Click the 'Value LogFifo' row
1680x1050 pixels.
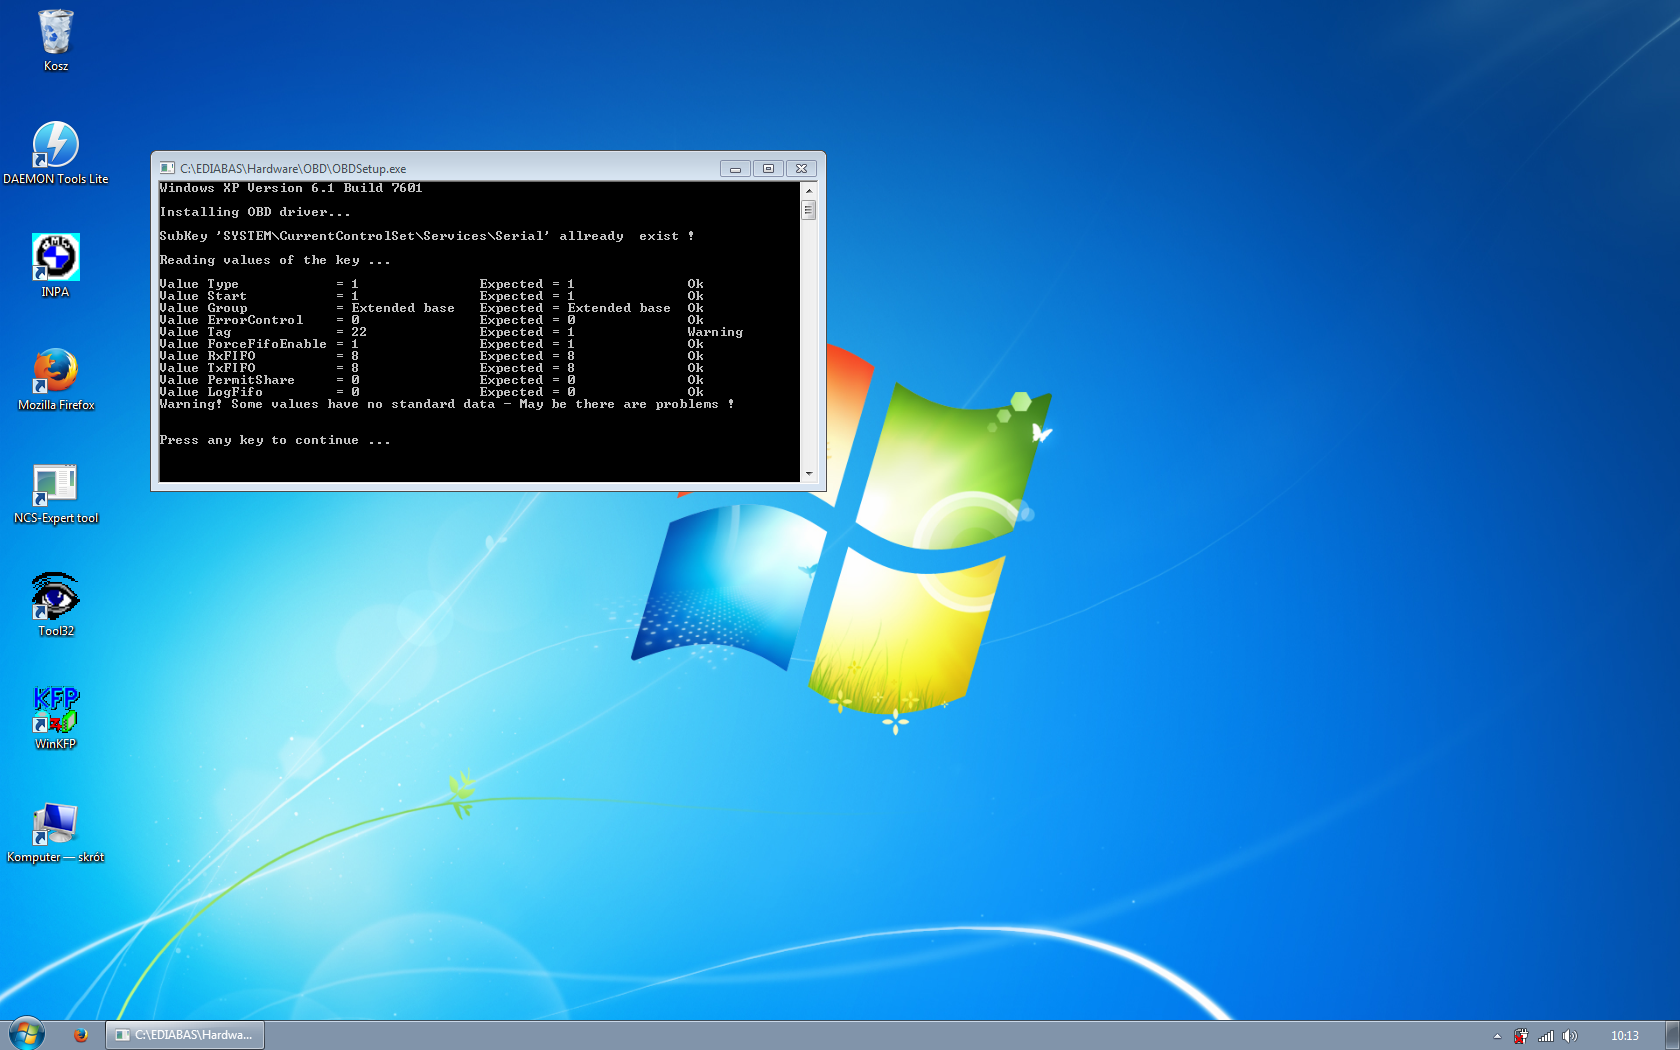coord(431,392)
